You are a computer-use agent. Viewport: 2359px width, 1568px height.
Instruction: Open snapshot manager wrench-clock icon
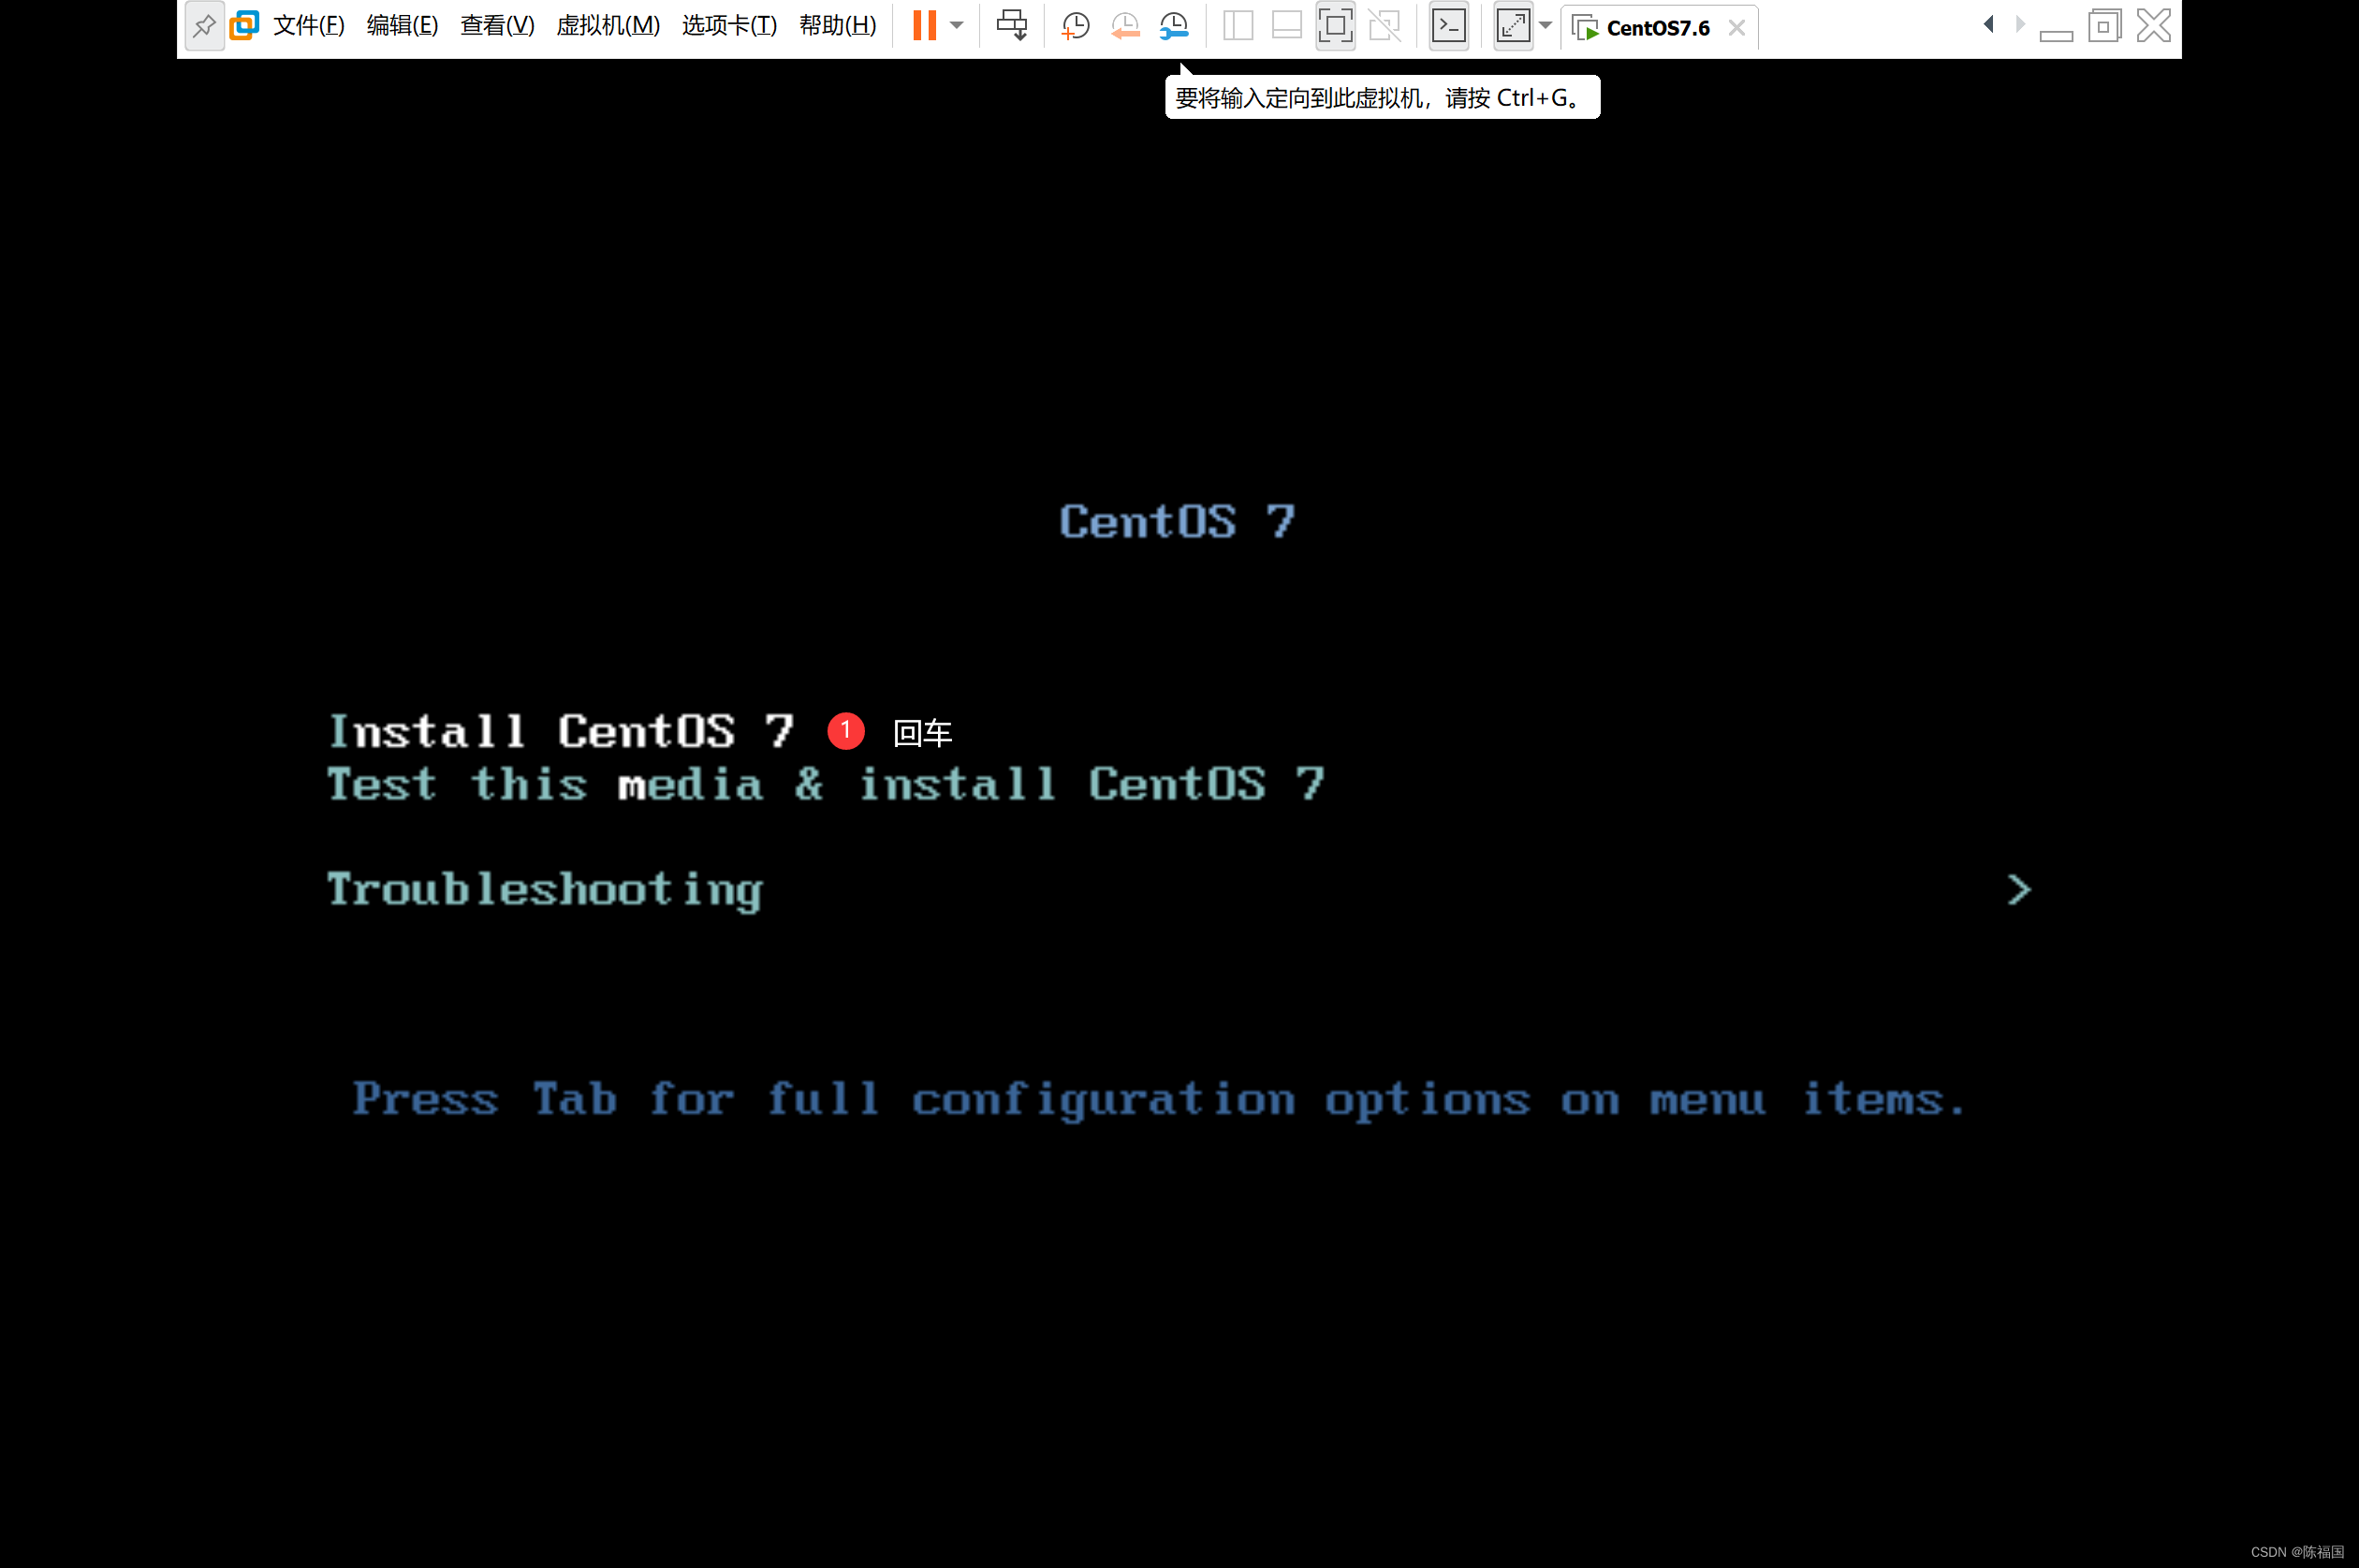pyautogui.click(x=1174, y=26)
